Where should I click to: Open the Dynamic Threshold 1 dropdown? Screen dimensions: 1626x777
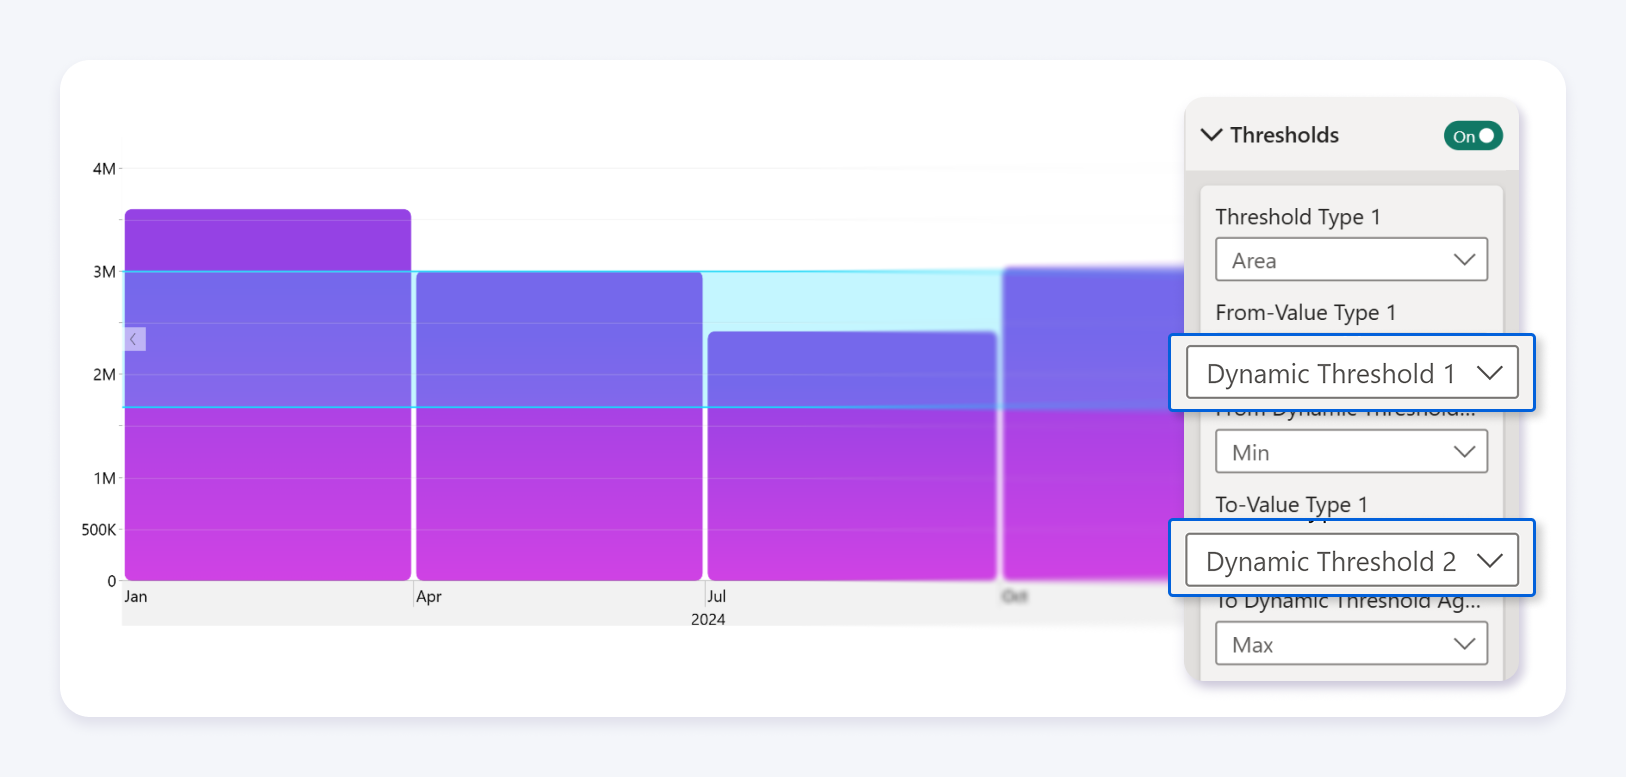pyautogui.click(x=1351, y=373)
